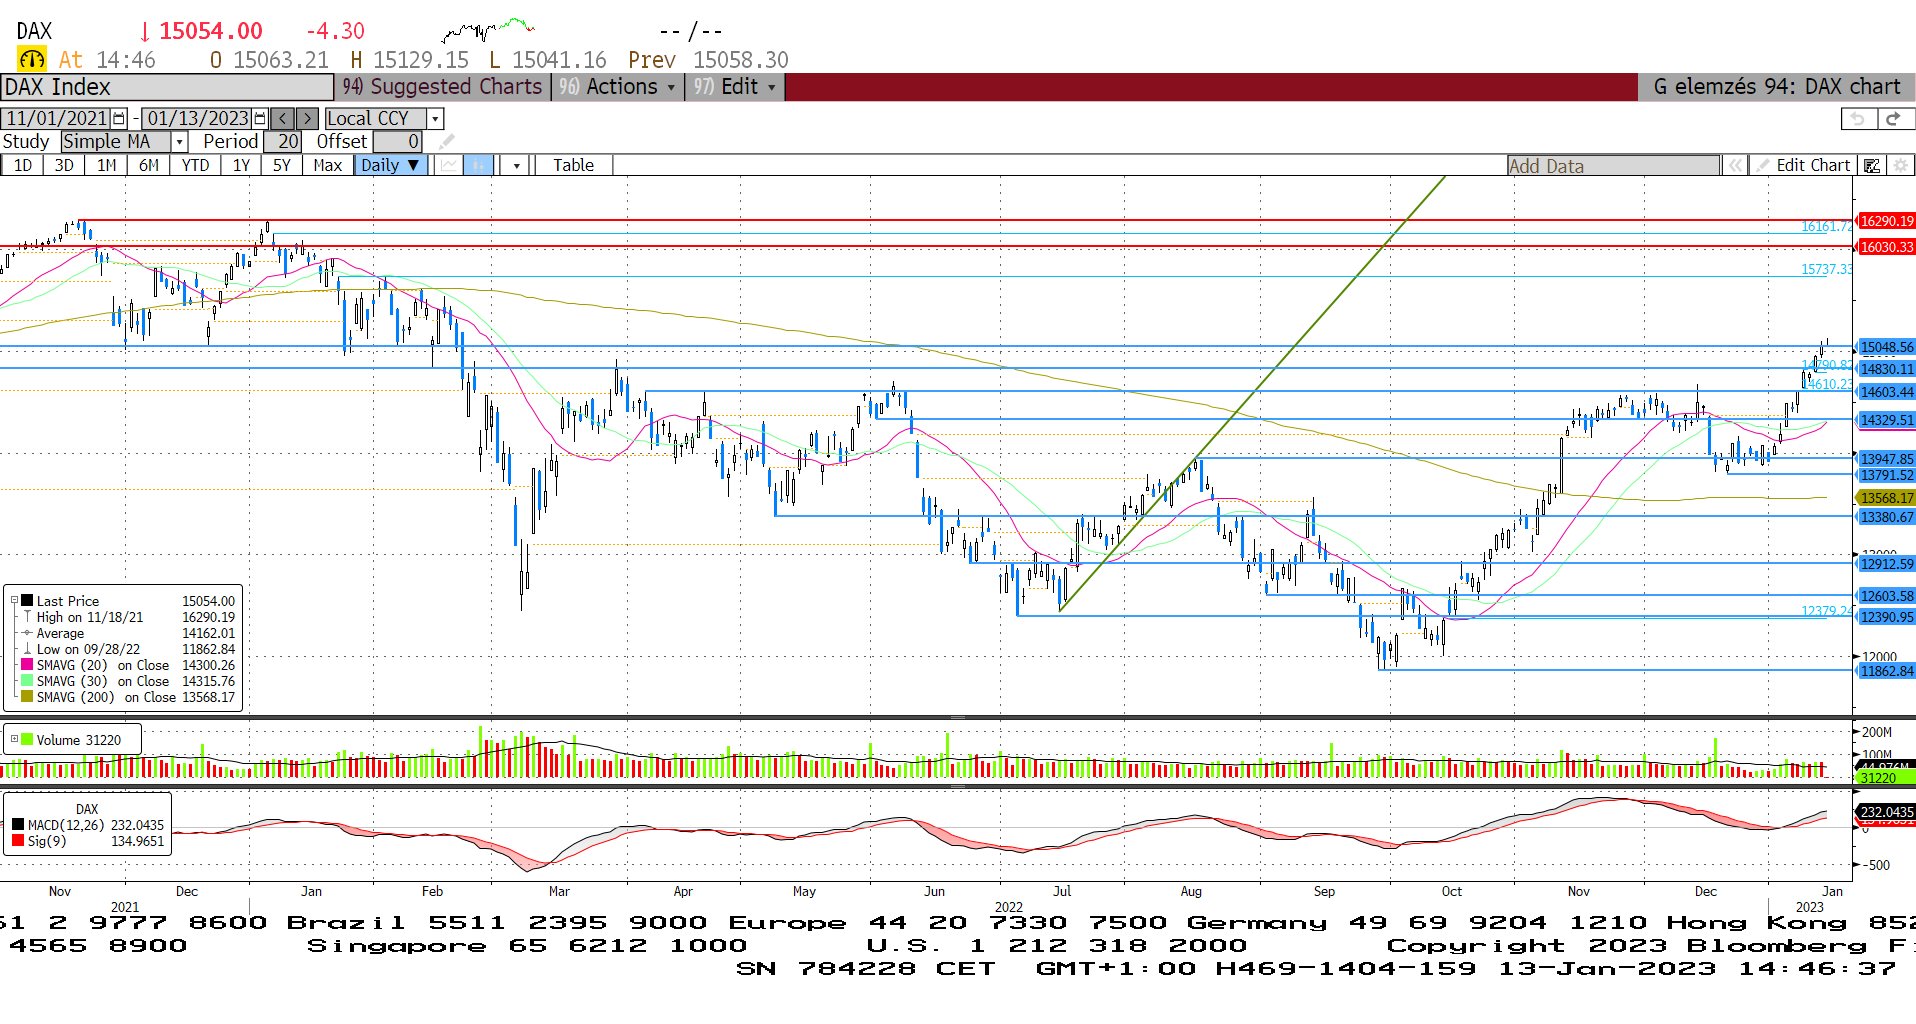Image resolution: width=1916 pixels, height=1024 pixels.
Task: Click the 12912.59 price level label
Action: (1886, 564)
